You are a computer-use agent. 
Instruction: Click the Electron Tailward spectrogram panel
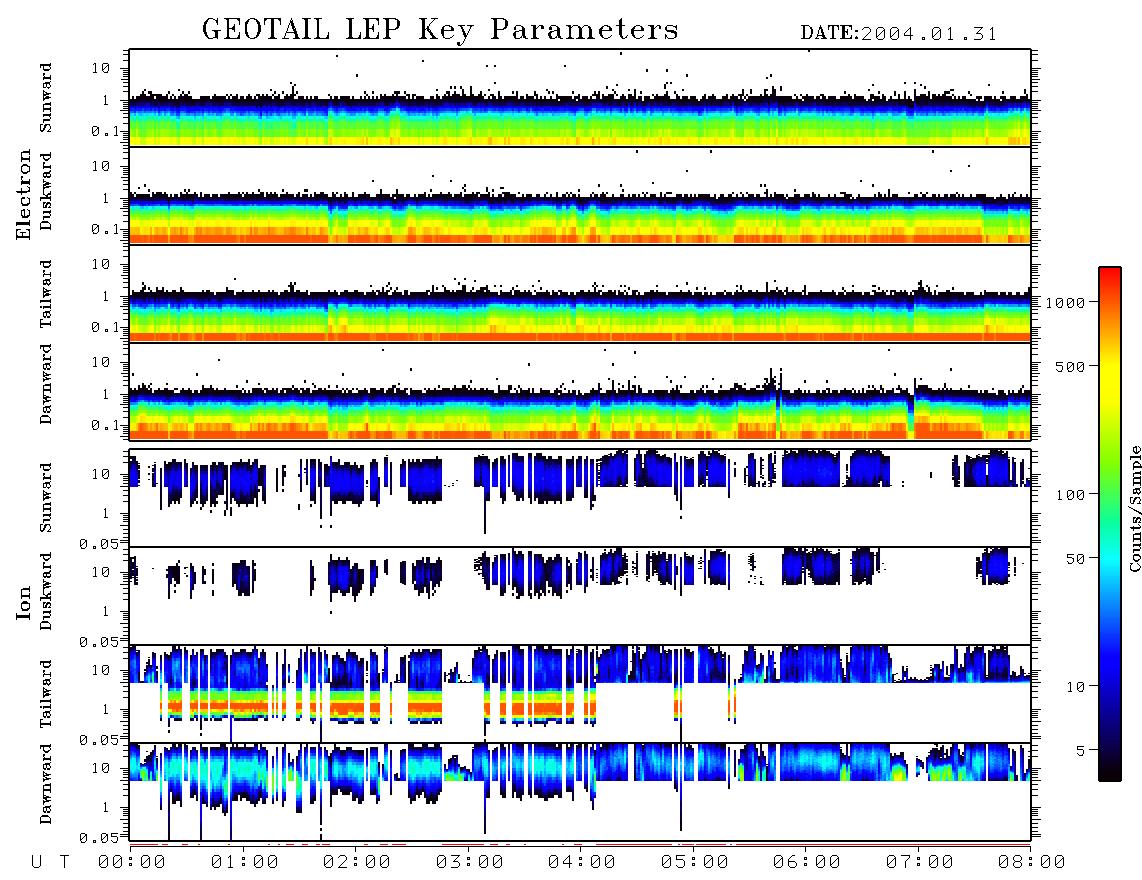tap(580, 294)
